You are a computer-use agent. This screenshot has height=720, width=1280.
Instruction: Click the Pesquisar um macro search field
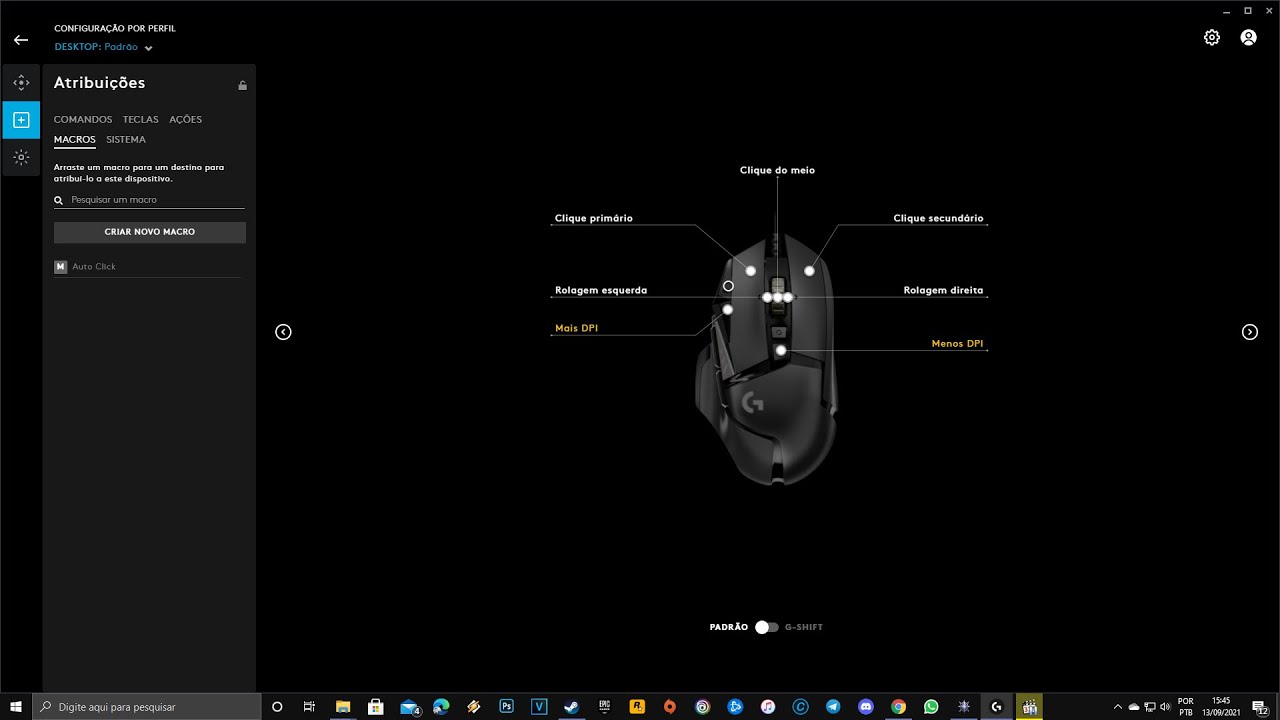(x=150, y=200)
